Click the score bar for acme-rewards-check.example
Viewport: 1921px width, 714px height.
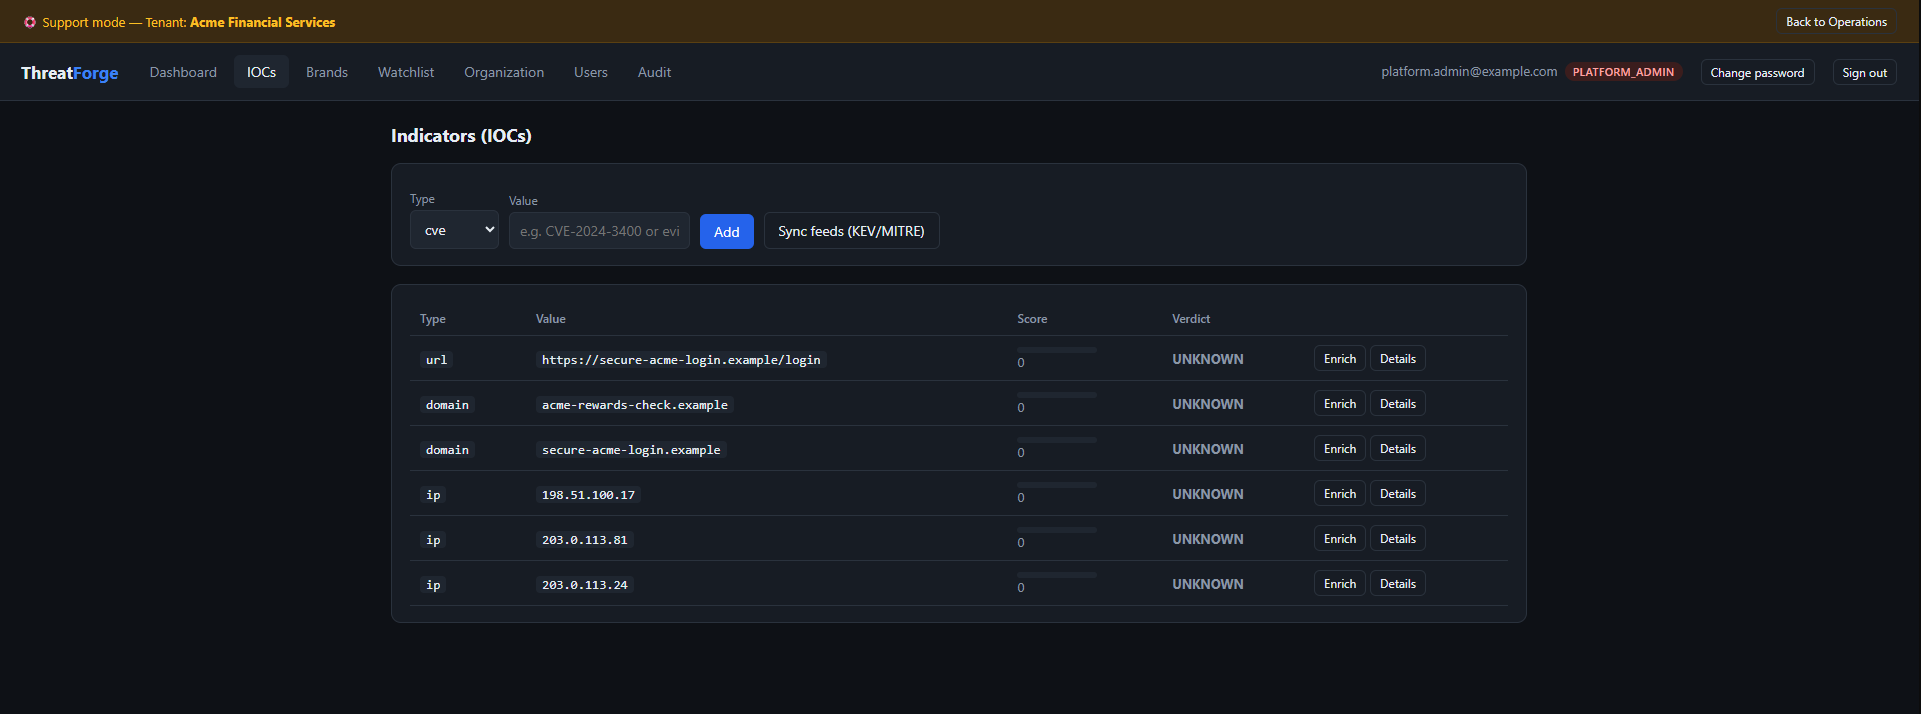tap(1057, 395)
